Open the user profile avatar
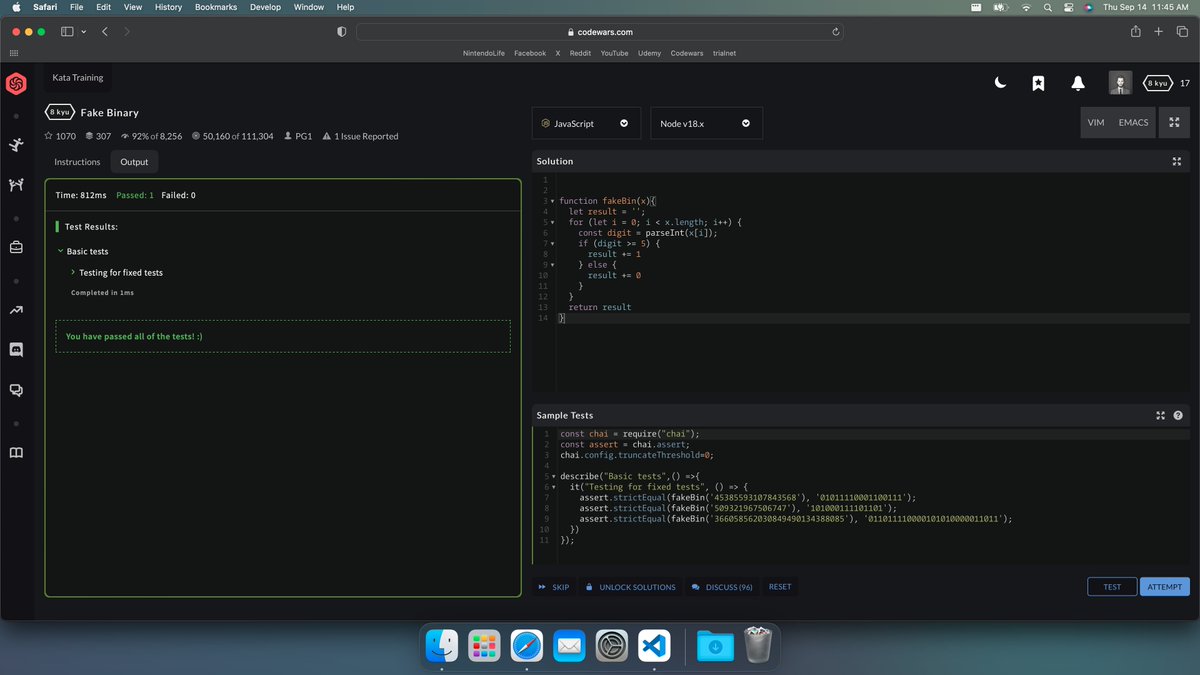The width and height of the screenshot is (1200, 675). (1120, 83)
